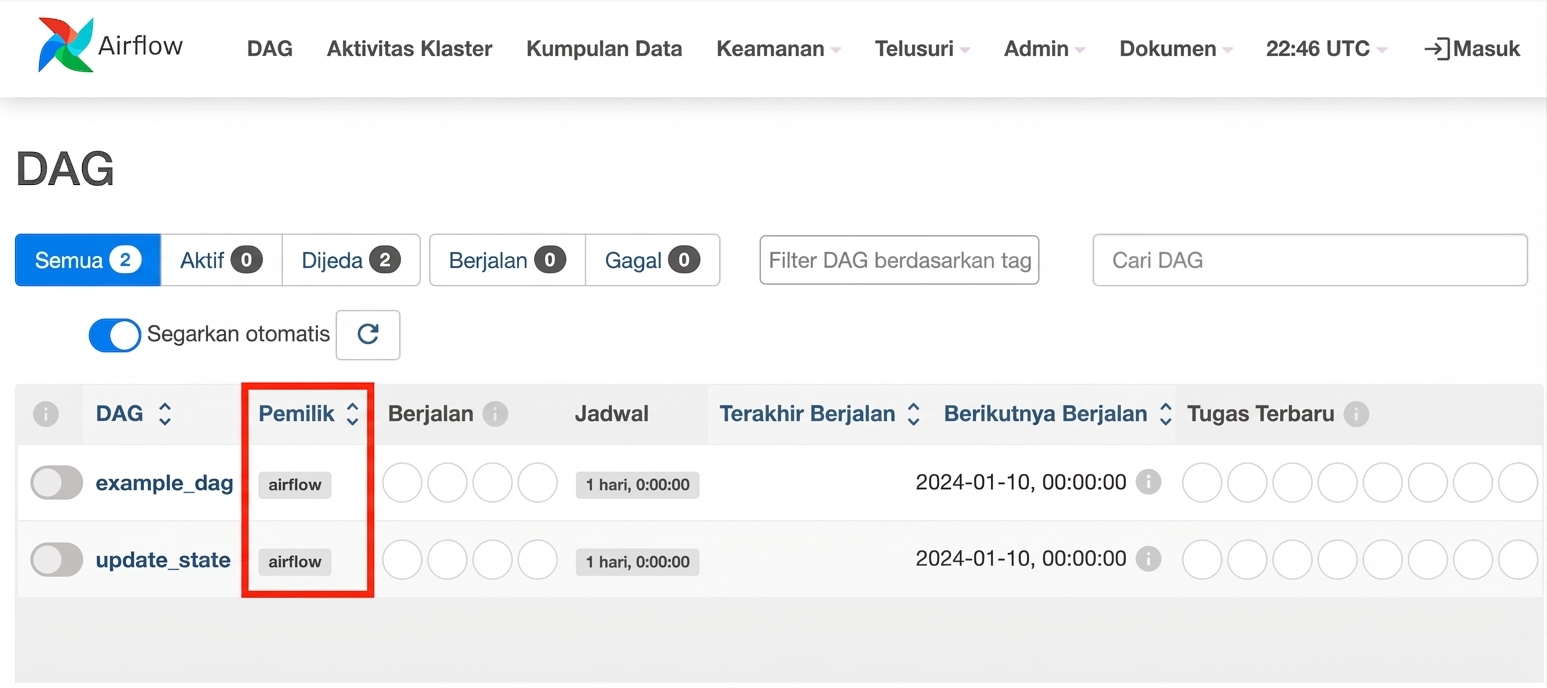Click first run status circle for update_state
Viewport: 1547px width, 688px height.
pos(402,560)
